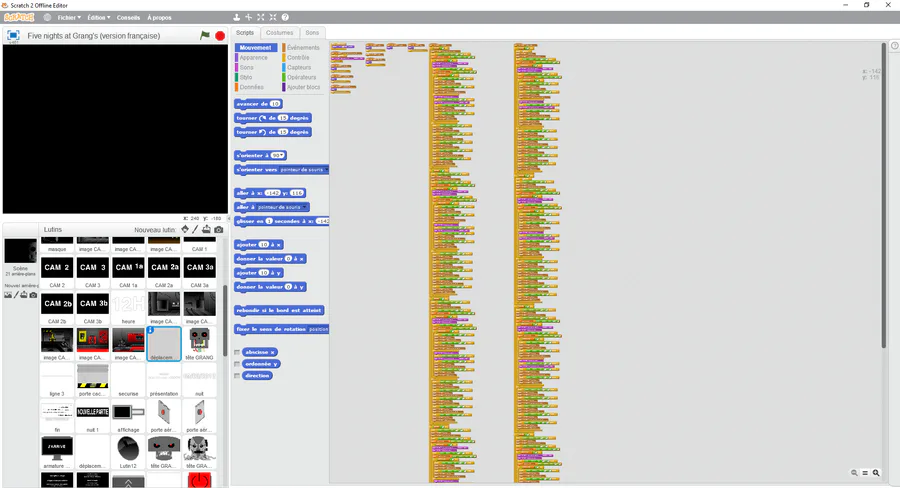900x488 pixels.
Task: Open the language globe menu
Action: click(x=47, y=17)
